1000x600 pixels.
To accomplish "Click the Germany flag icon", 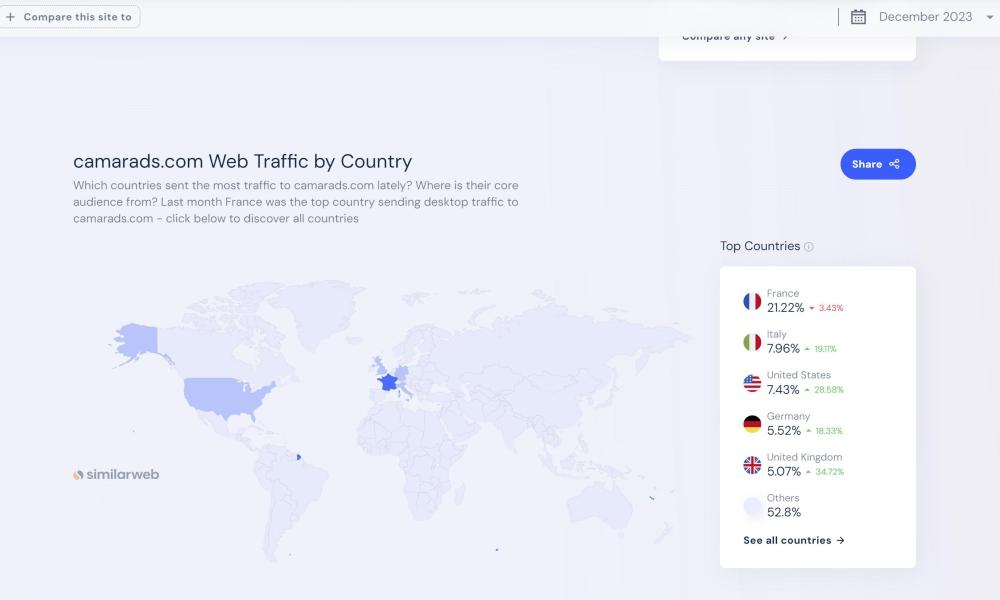I will tap(752, 424).
